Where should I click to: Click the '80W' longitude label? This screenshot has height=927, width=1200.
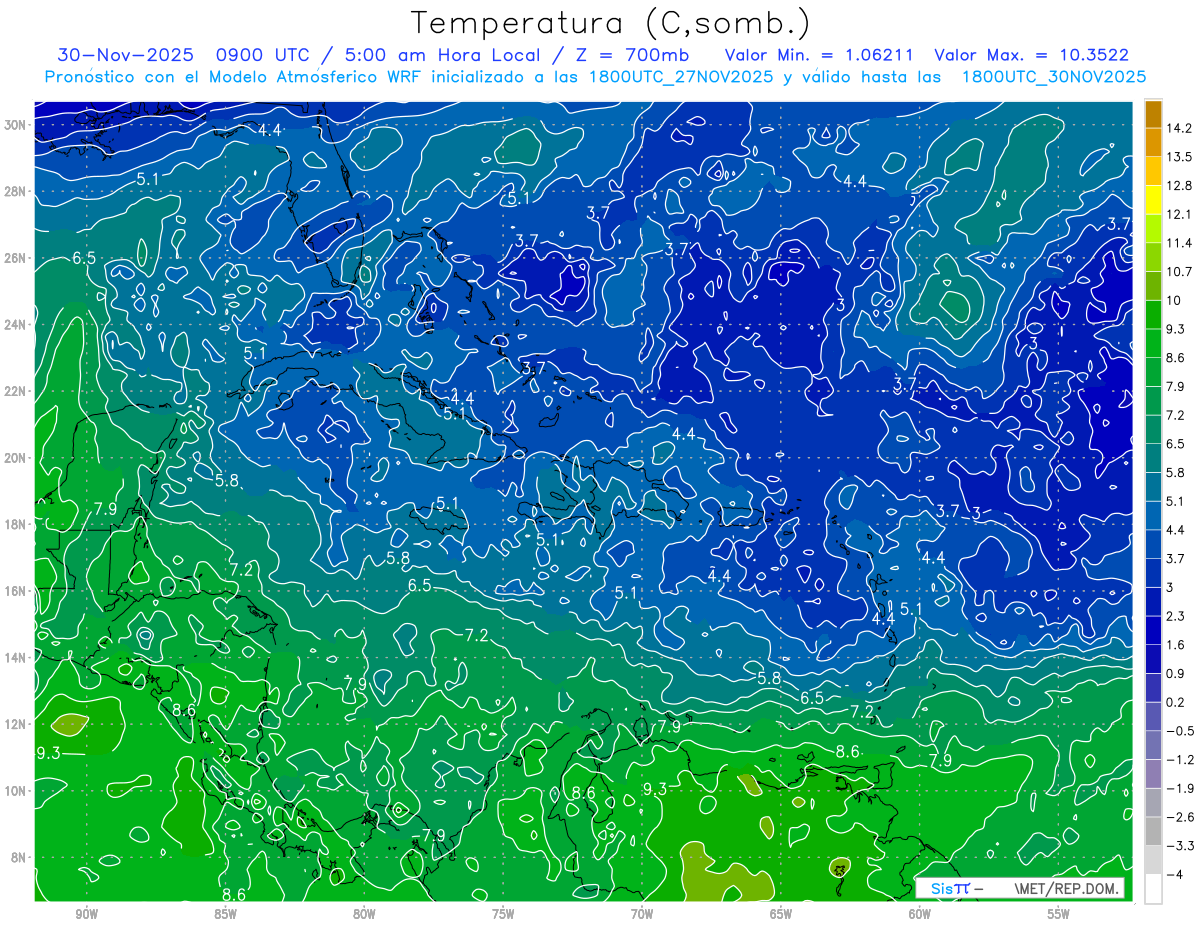[364, 914]
